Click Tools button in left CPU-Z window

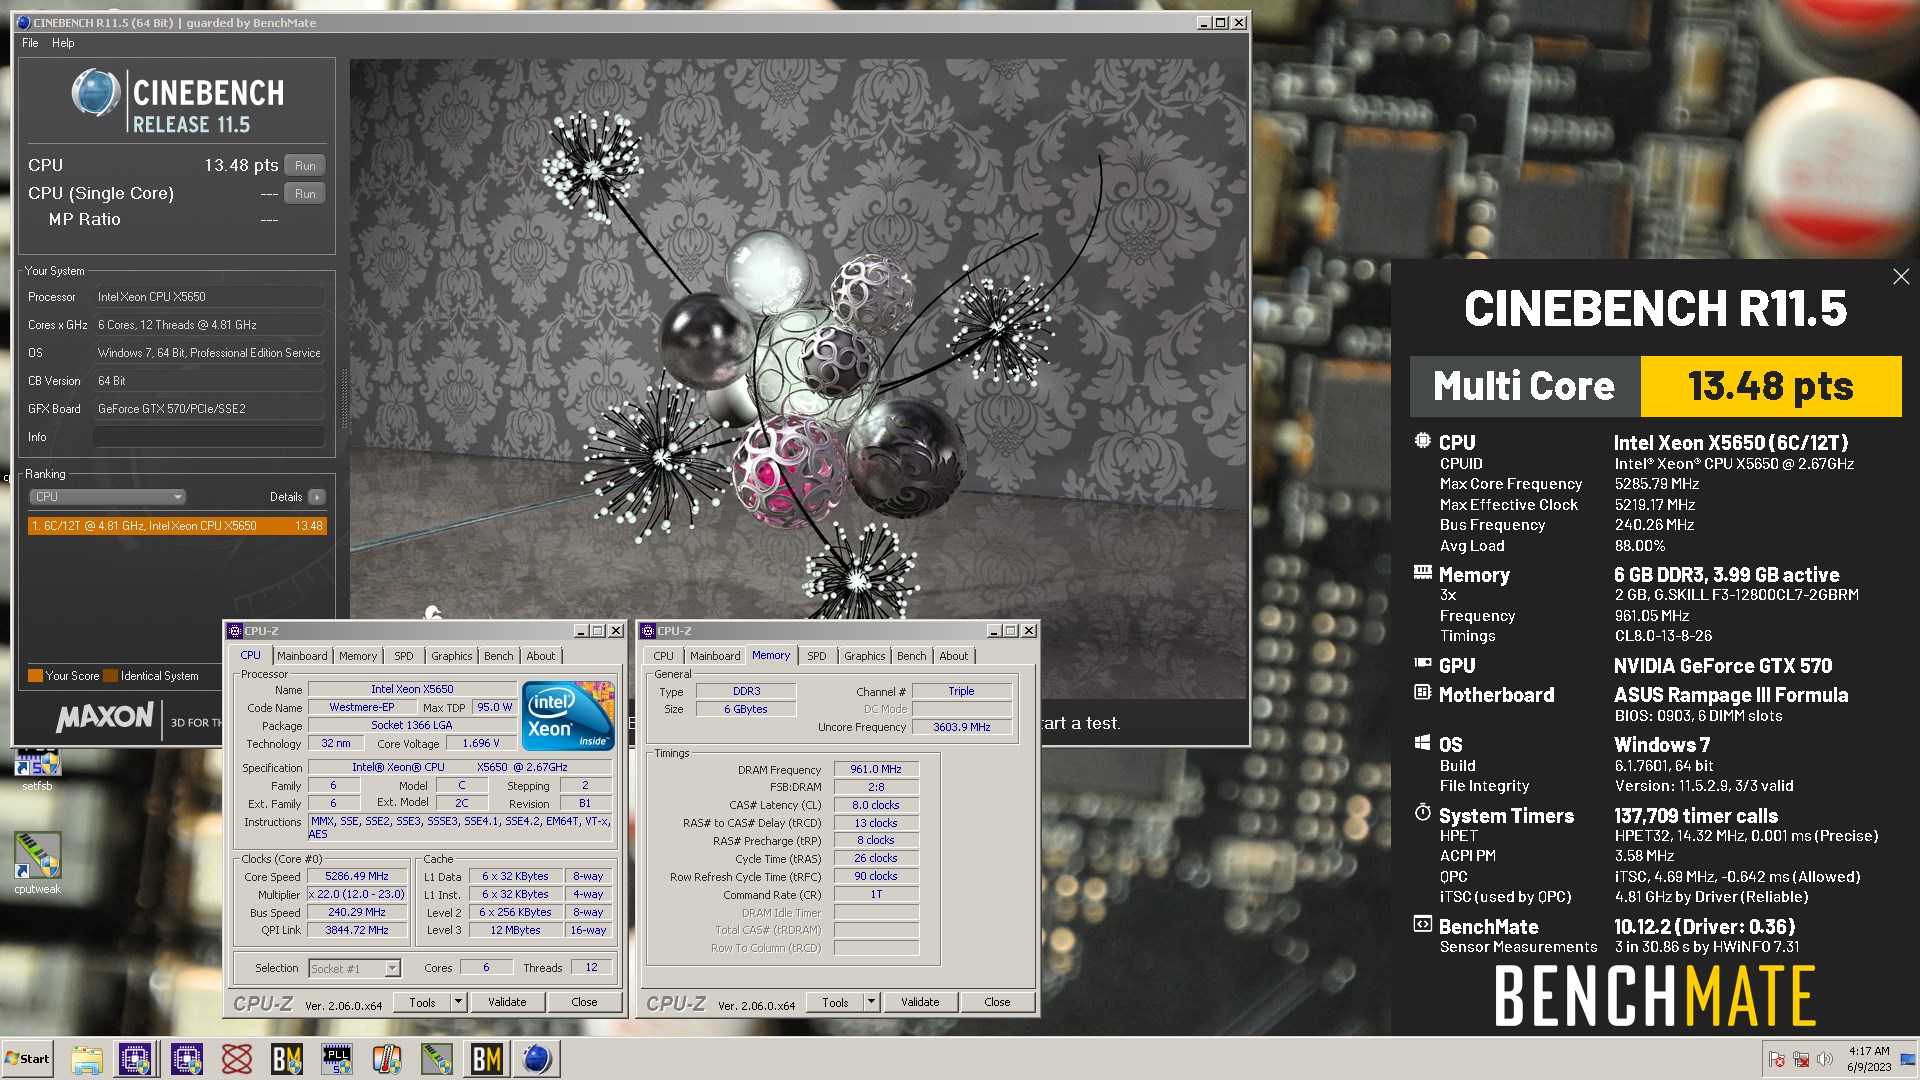[422, 1002]
